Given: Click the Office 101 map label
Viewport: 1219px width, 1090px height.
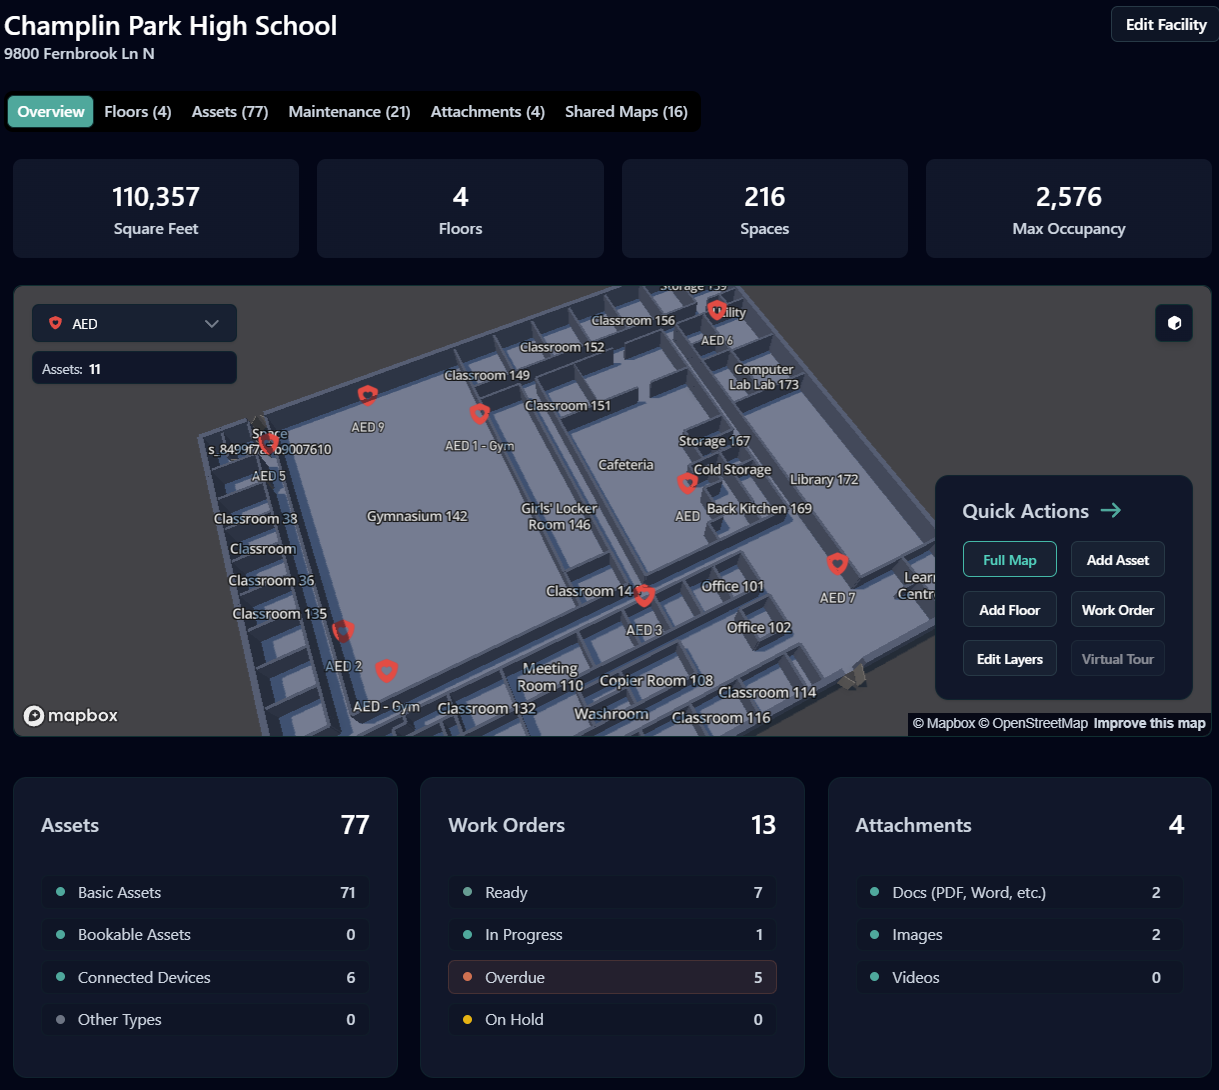Looking at the screenshot, I should coord(732,586).
